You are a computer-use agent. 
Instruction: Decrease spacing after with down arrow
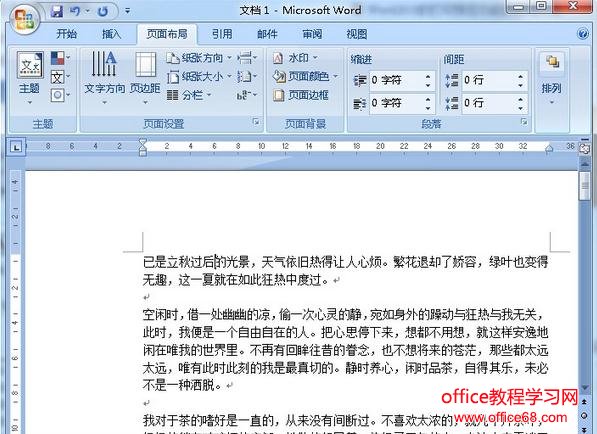tap(520, 108)
